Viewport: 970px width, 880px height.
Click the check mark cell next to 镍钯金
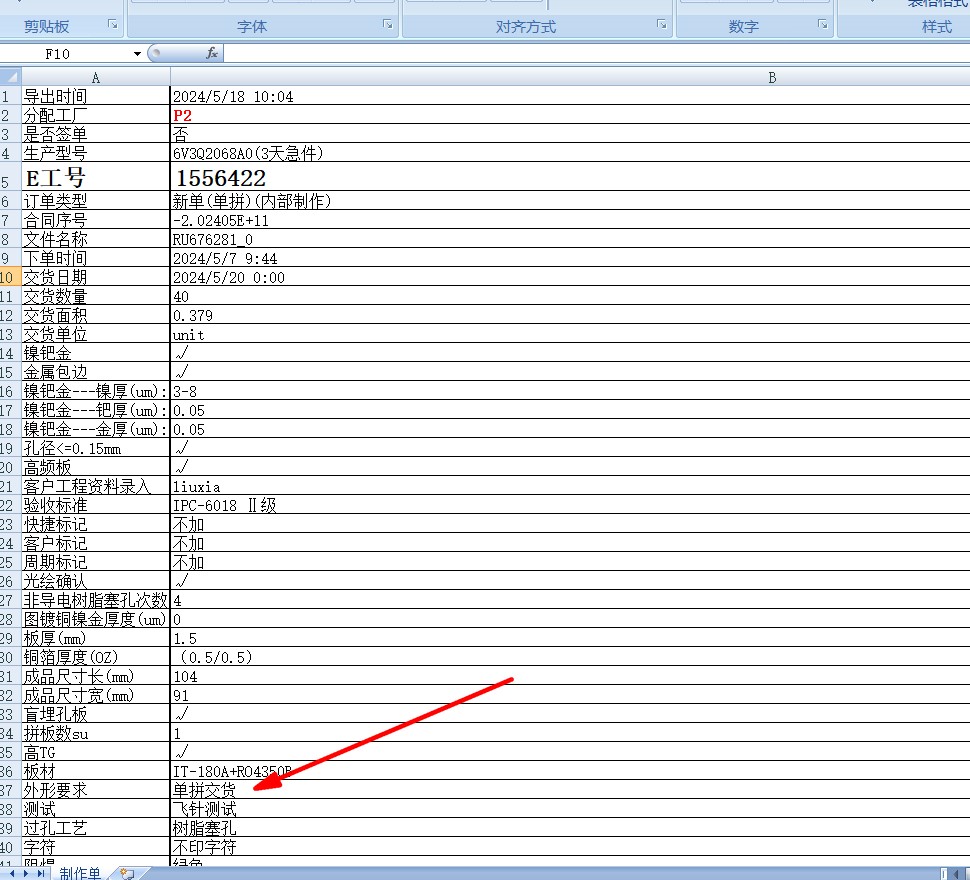(x=570, y=353)
